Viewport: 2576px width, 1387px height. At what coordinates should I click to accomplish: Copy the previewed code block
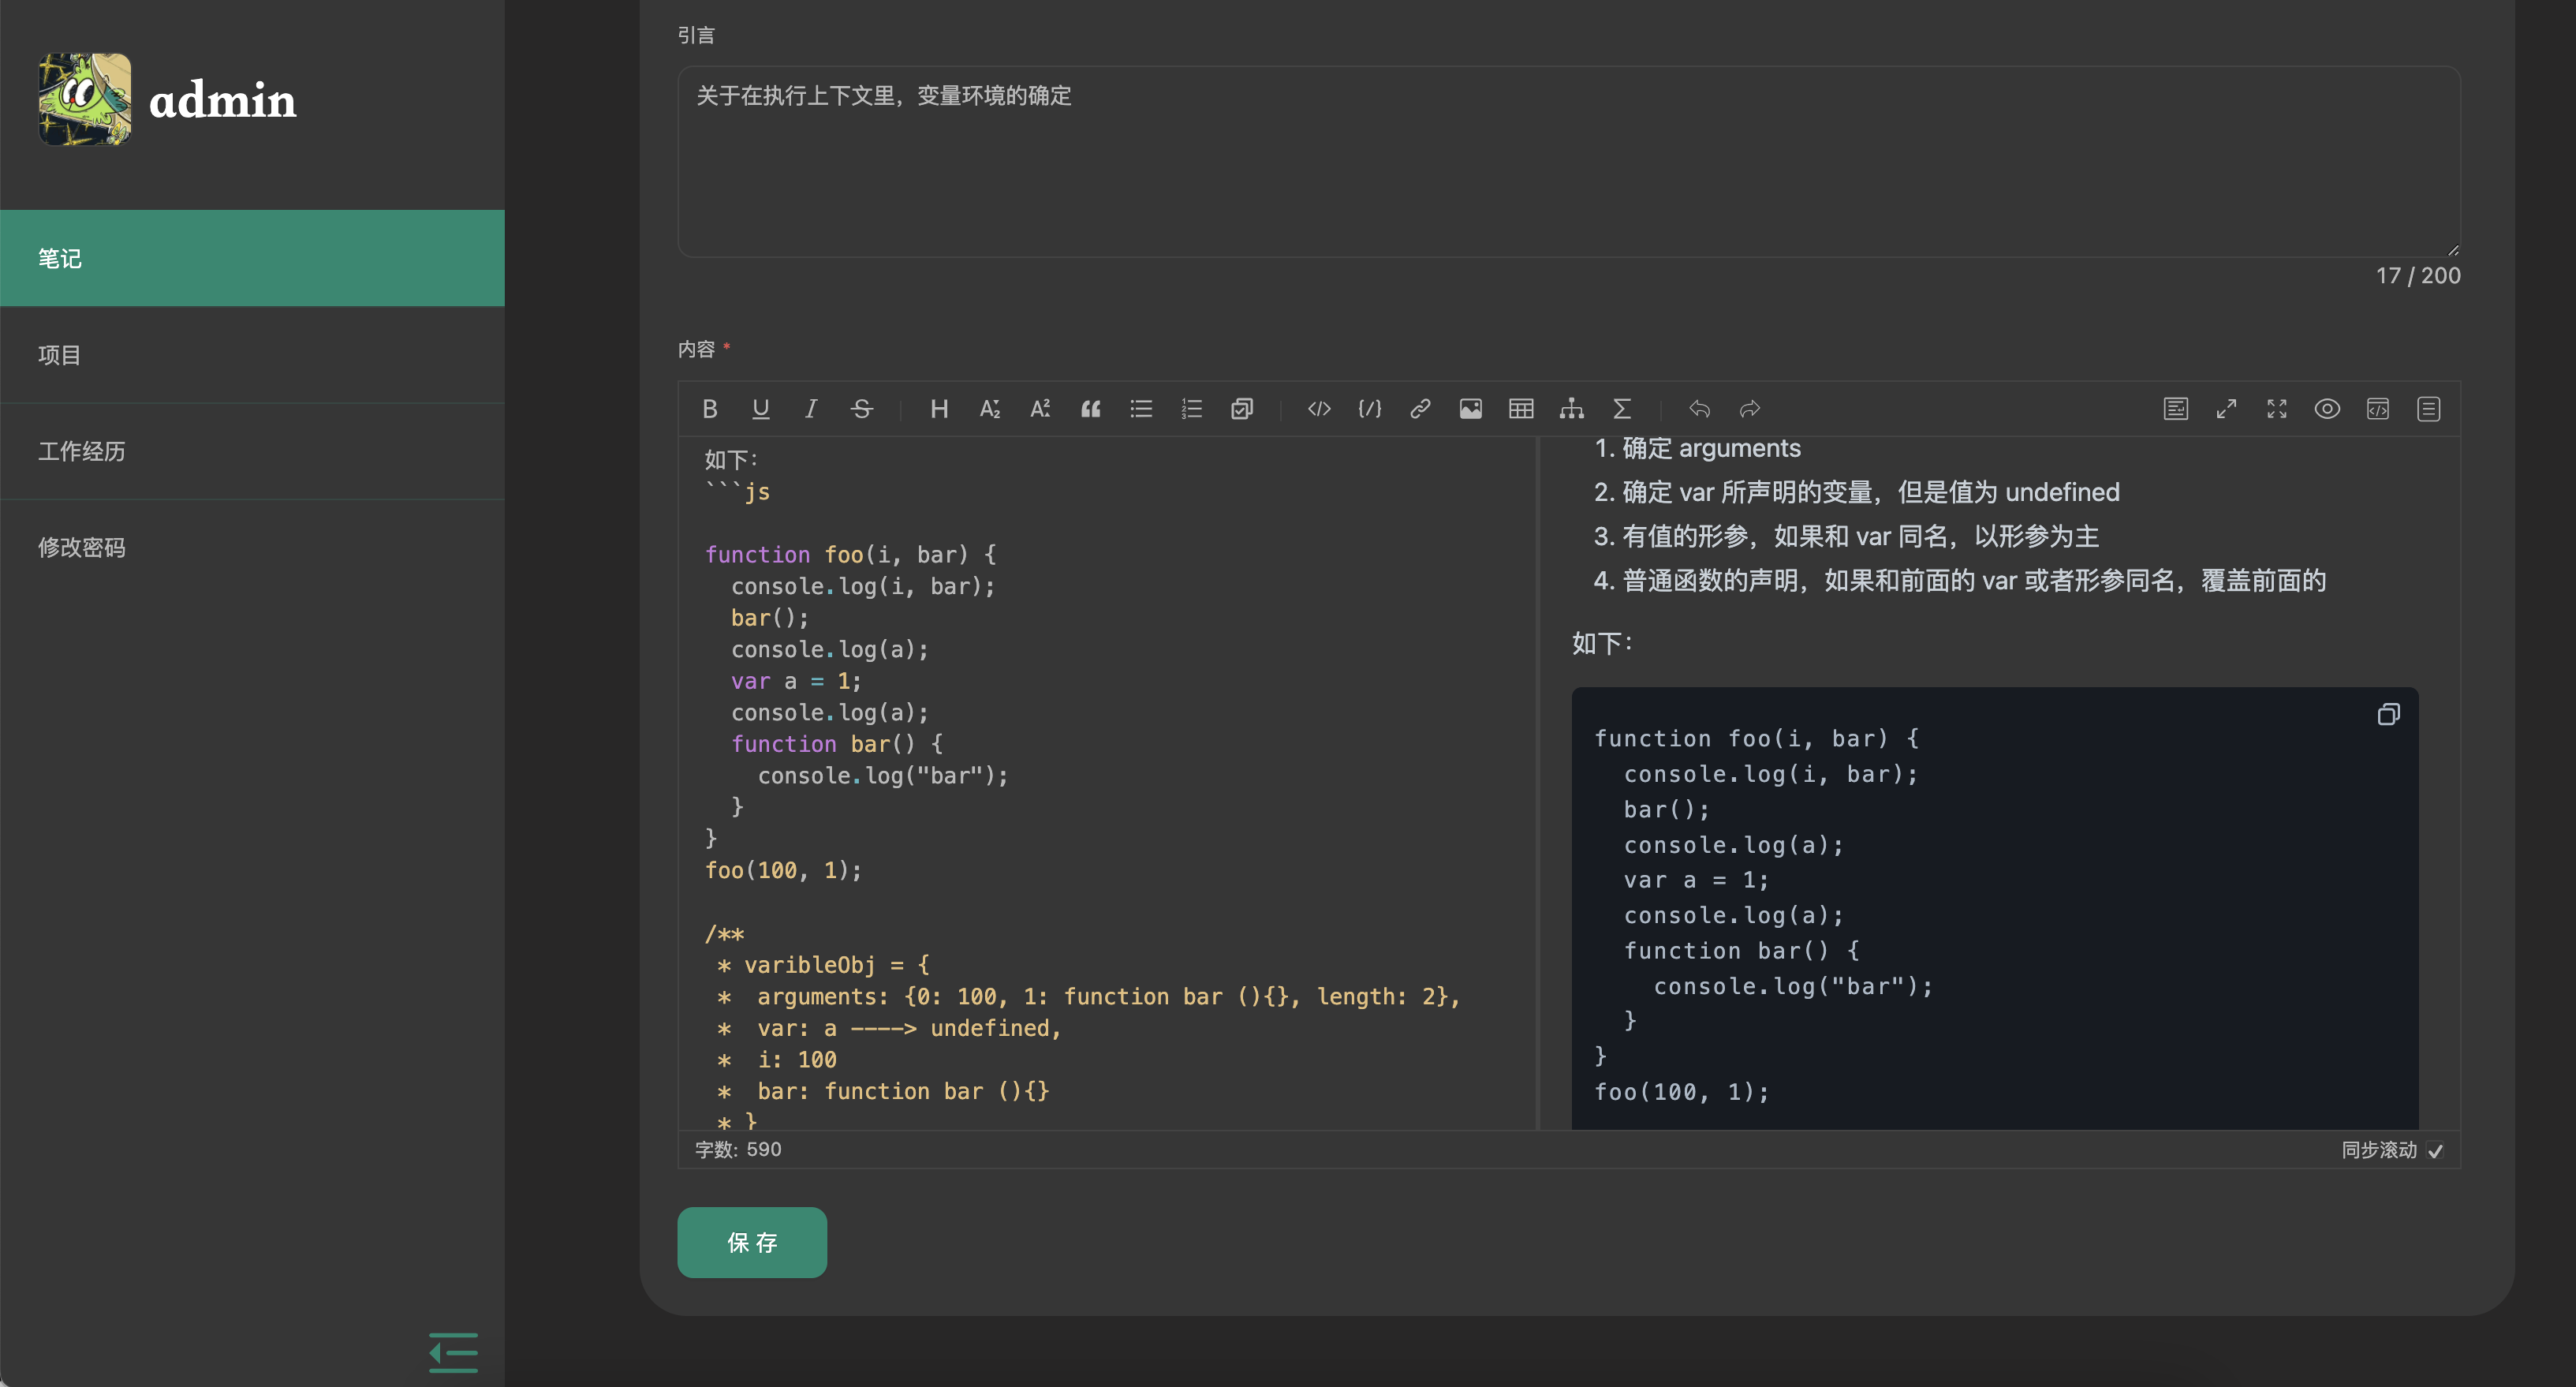pos(2388,714)
